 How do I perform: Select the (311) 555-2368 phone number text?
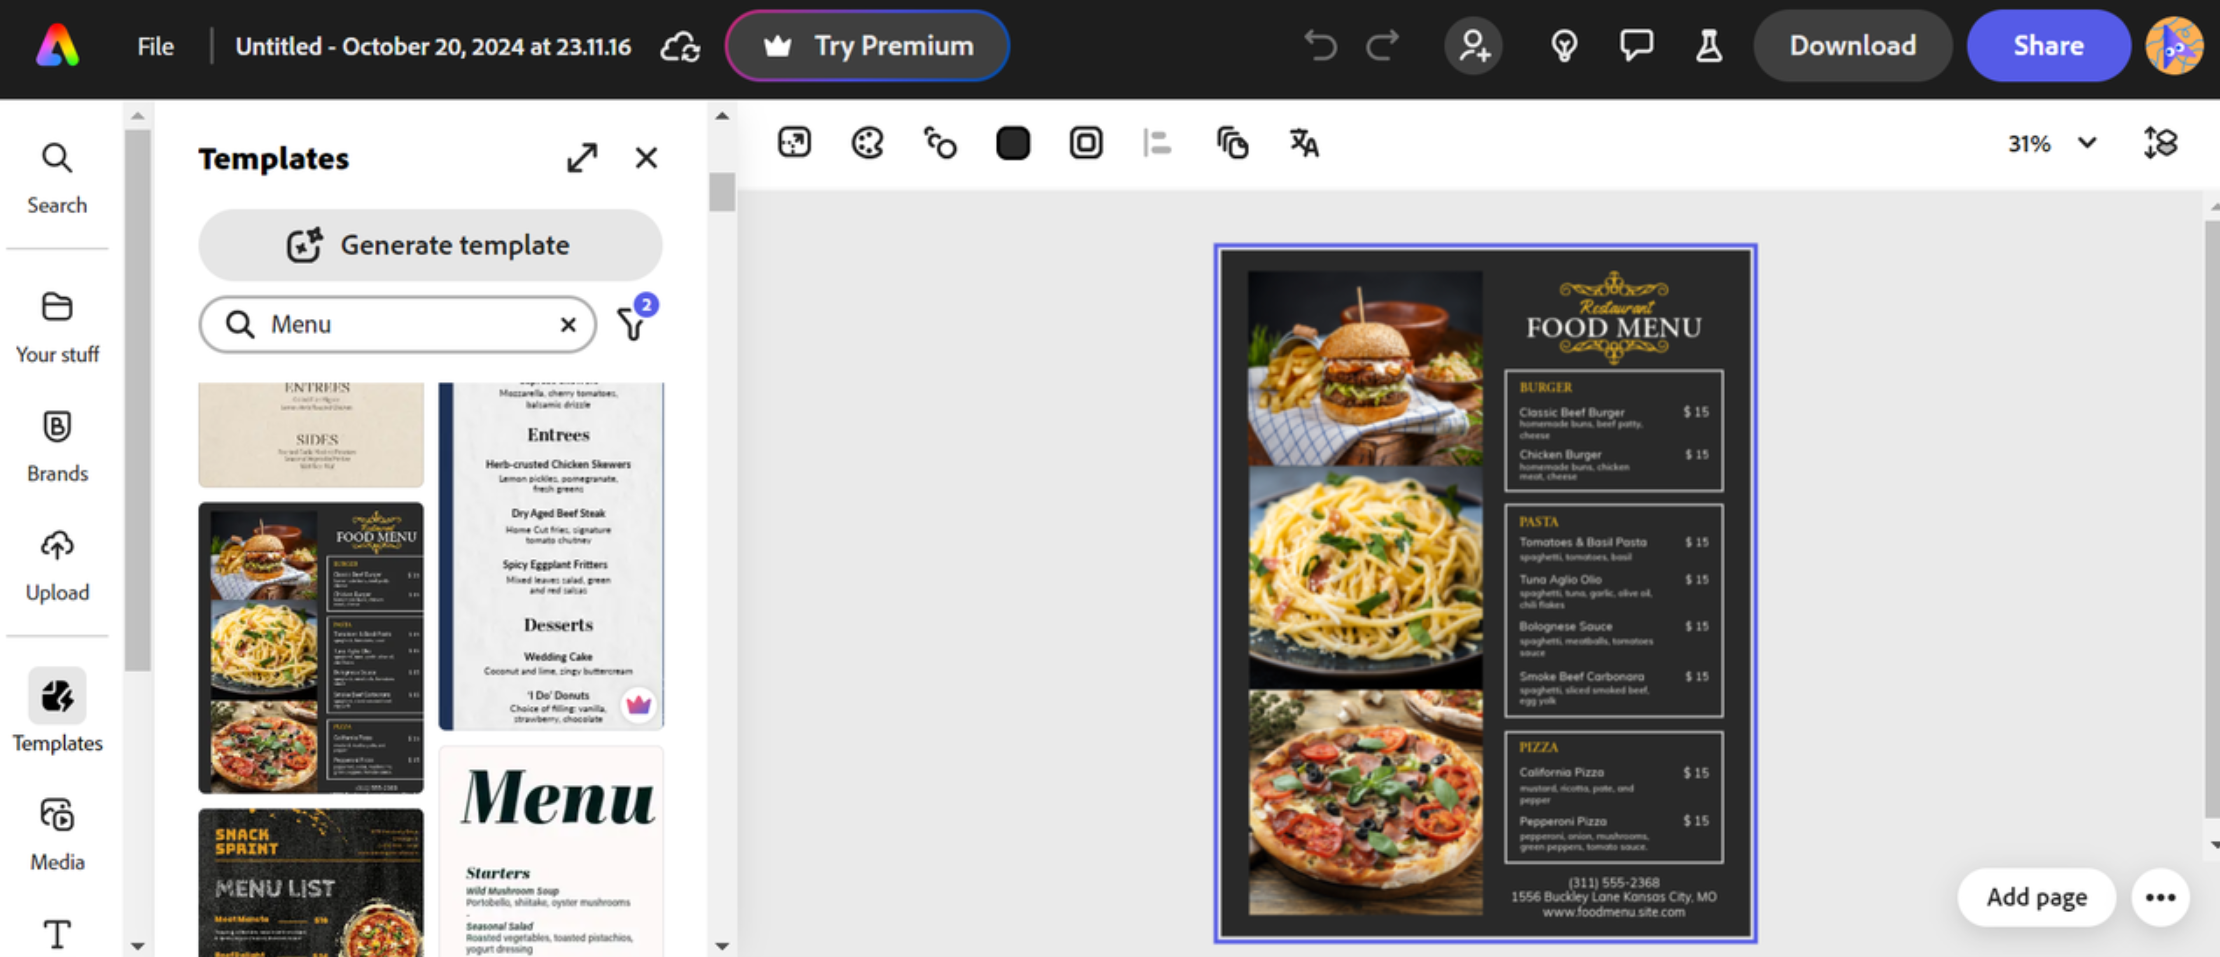(x=1613, y=883)
